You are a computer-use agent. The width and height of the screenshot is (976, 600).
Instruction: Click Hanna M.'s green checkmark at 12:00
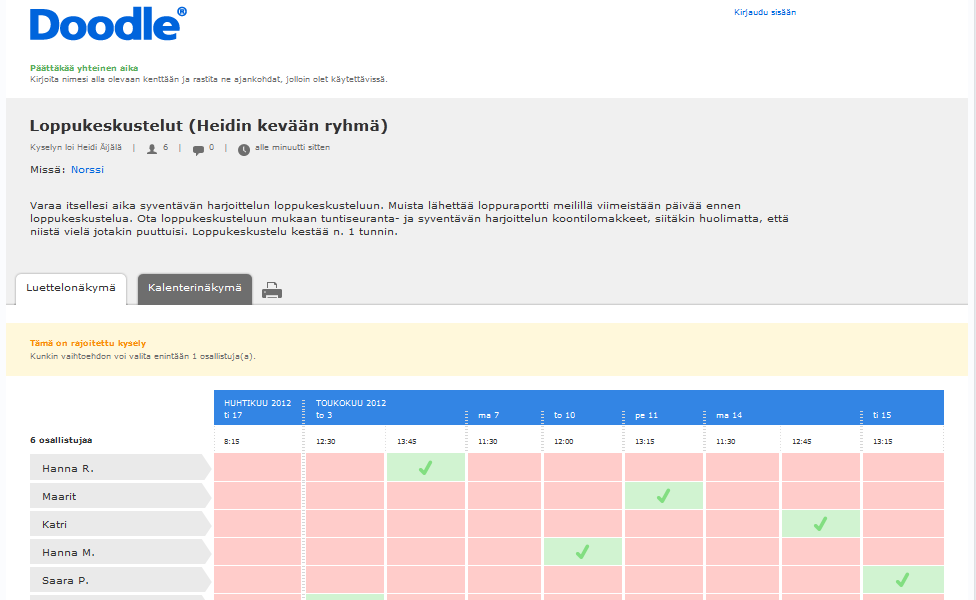pos(583,551)
